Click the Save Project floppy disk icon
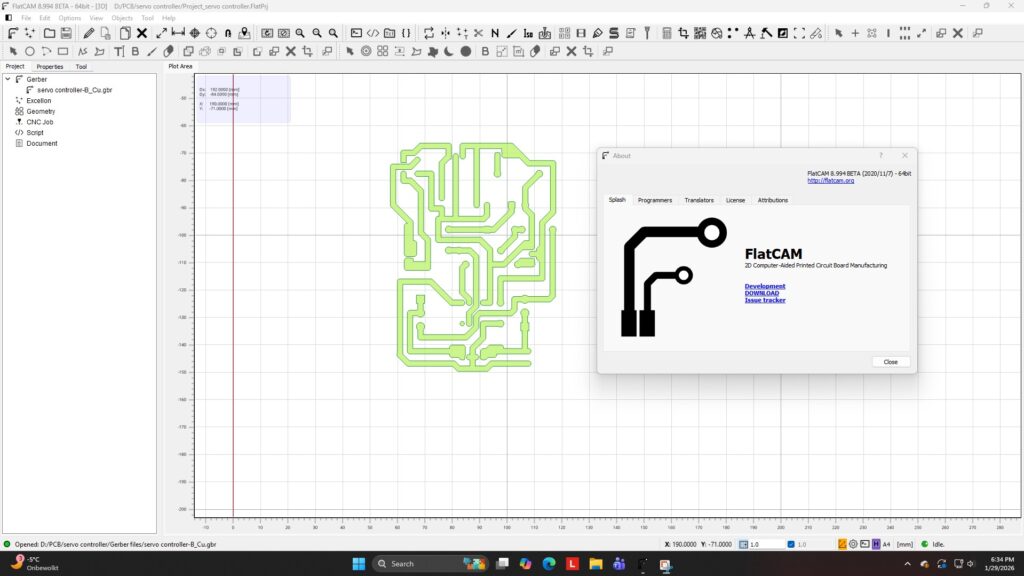Screen dimensions: 1024x576 [x=65, y=33]
